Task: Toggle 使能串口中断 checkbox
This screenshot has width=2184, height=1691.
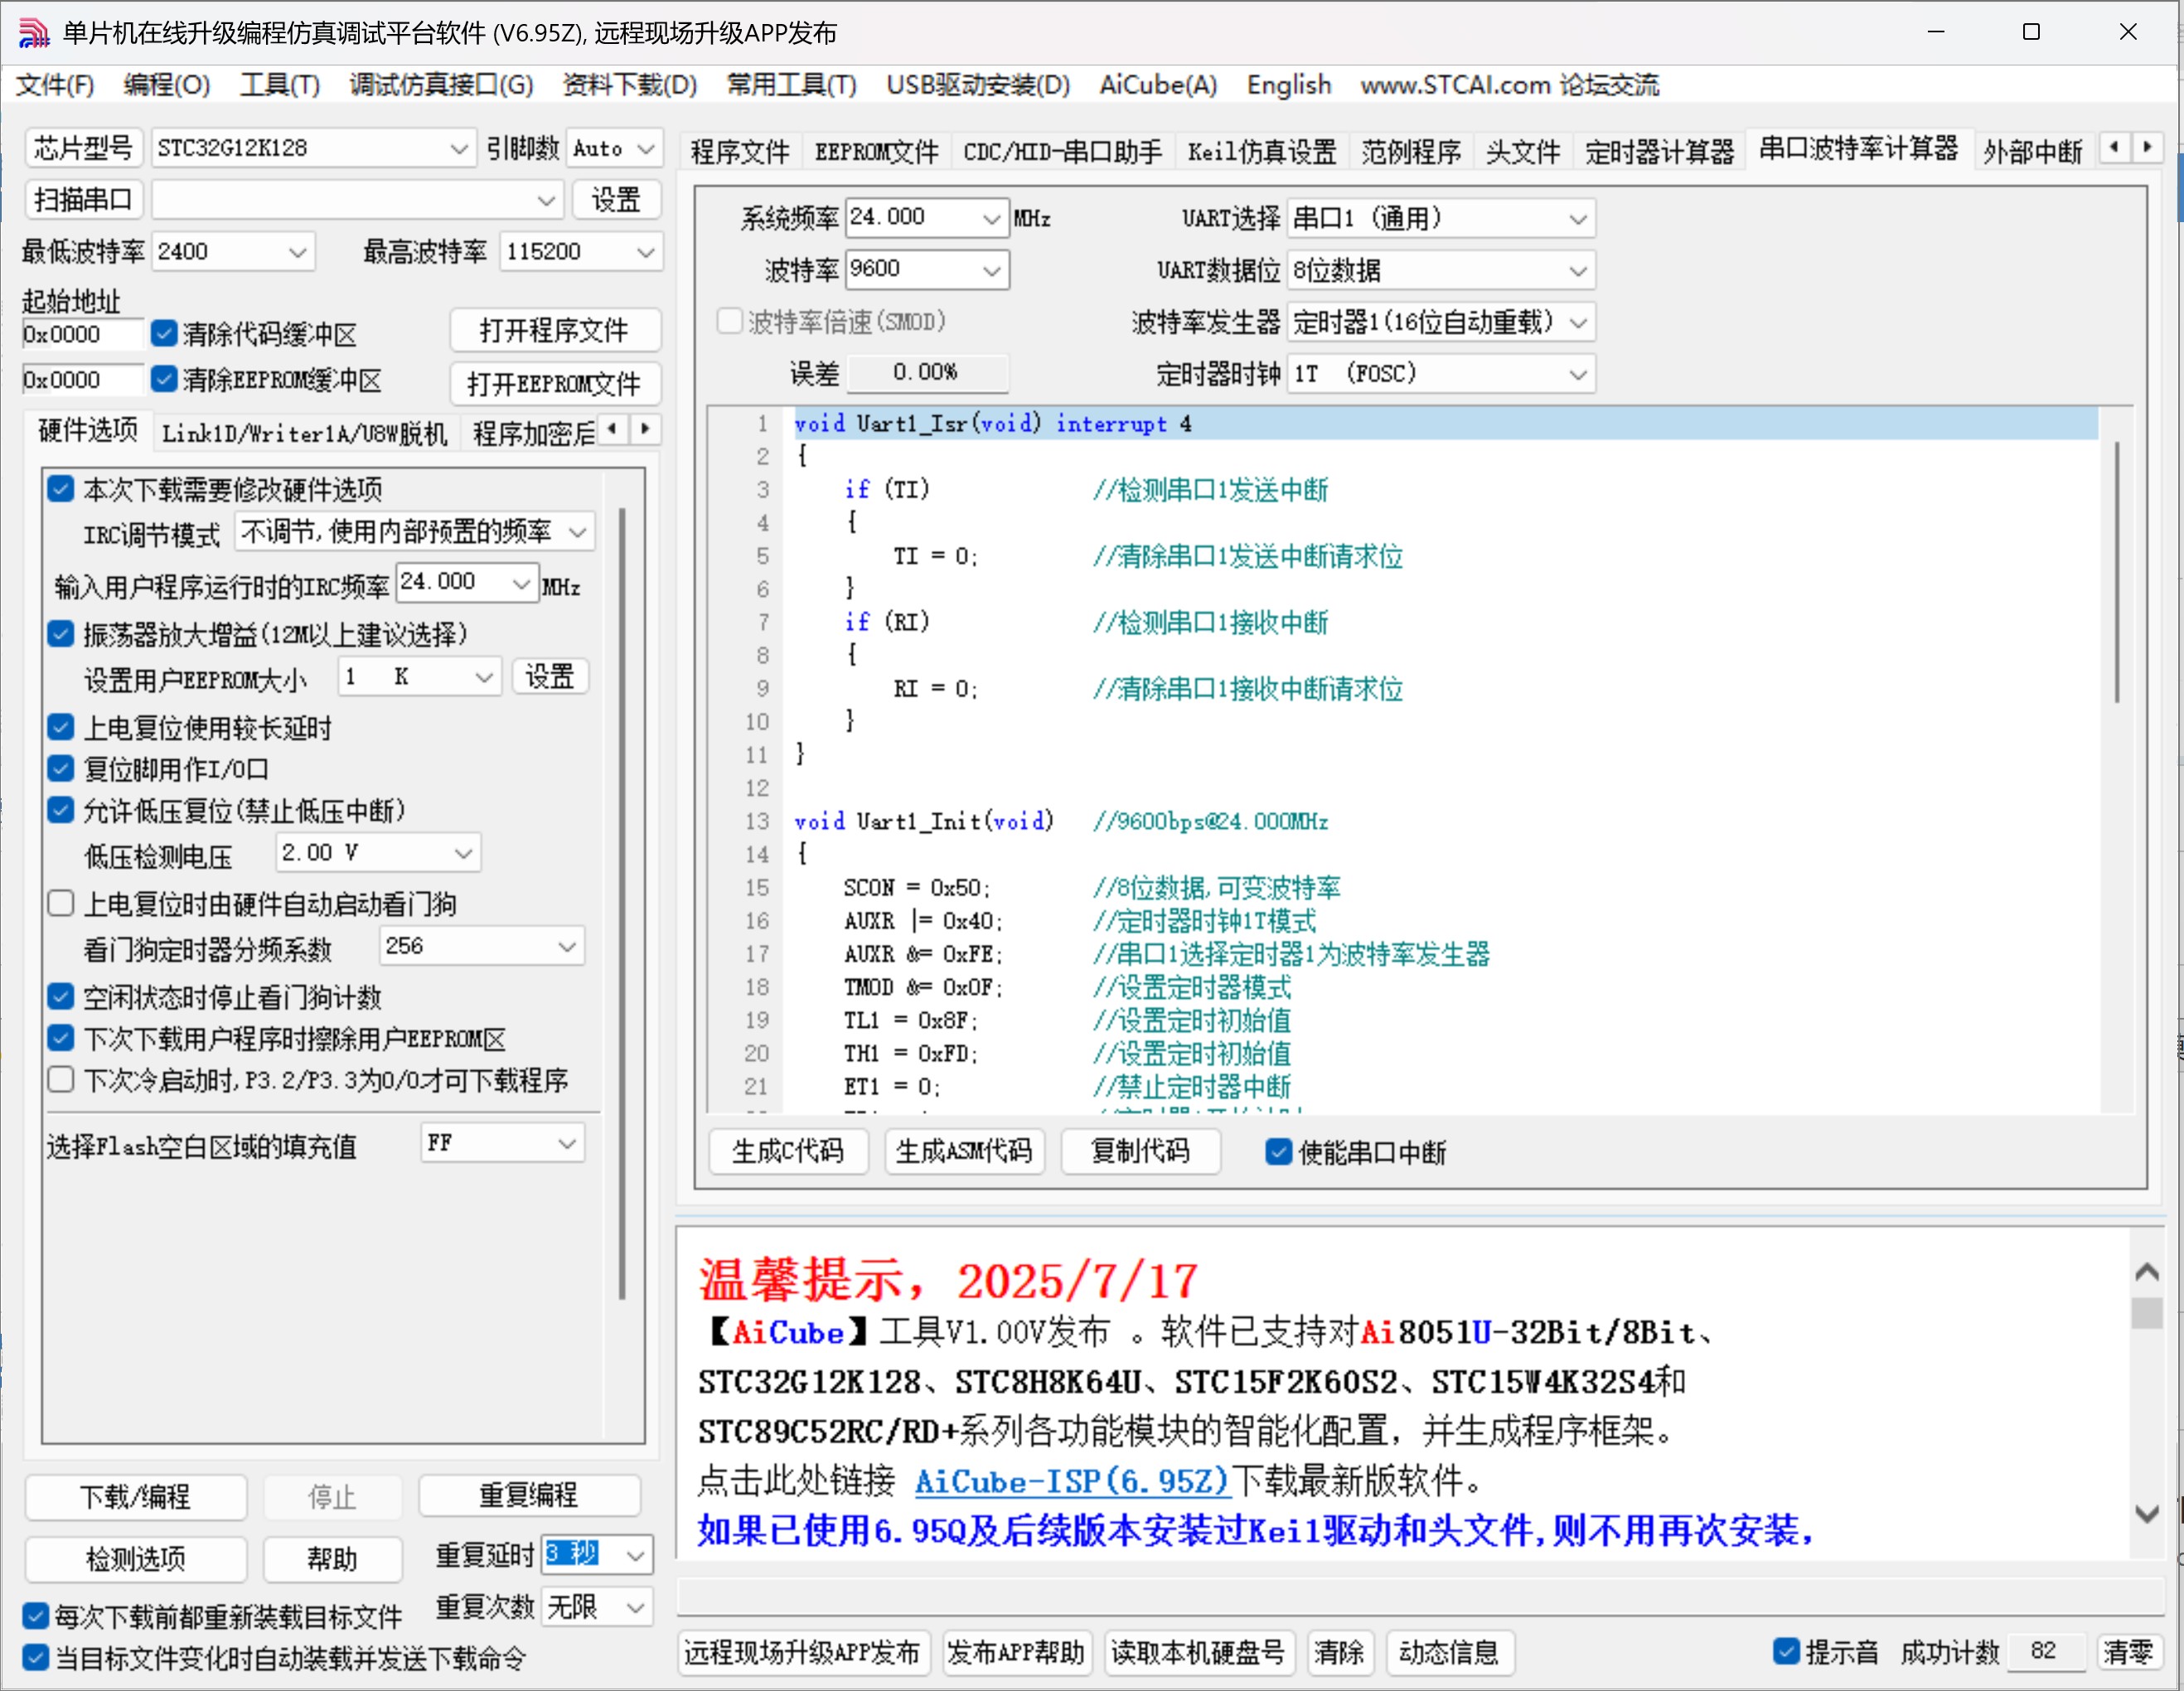Action: 1278,1152
